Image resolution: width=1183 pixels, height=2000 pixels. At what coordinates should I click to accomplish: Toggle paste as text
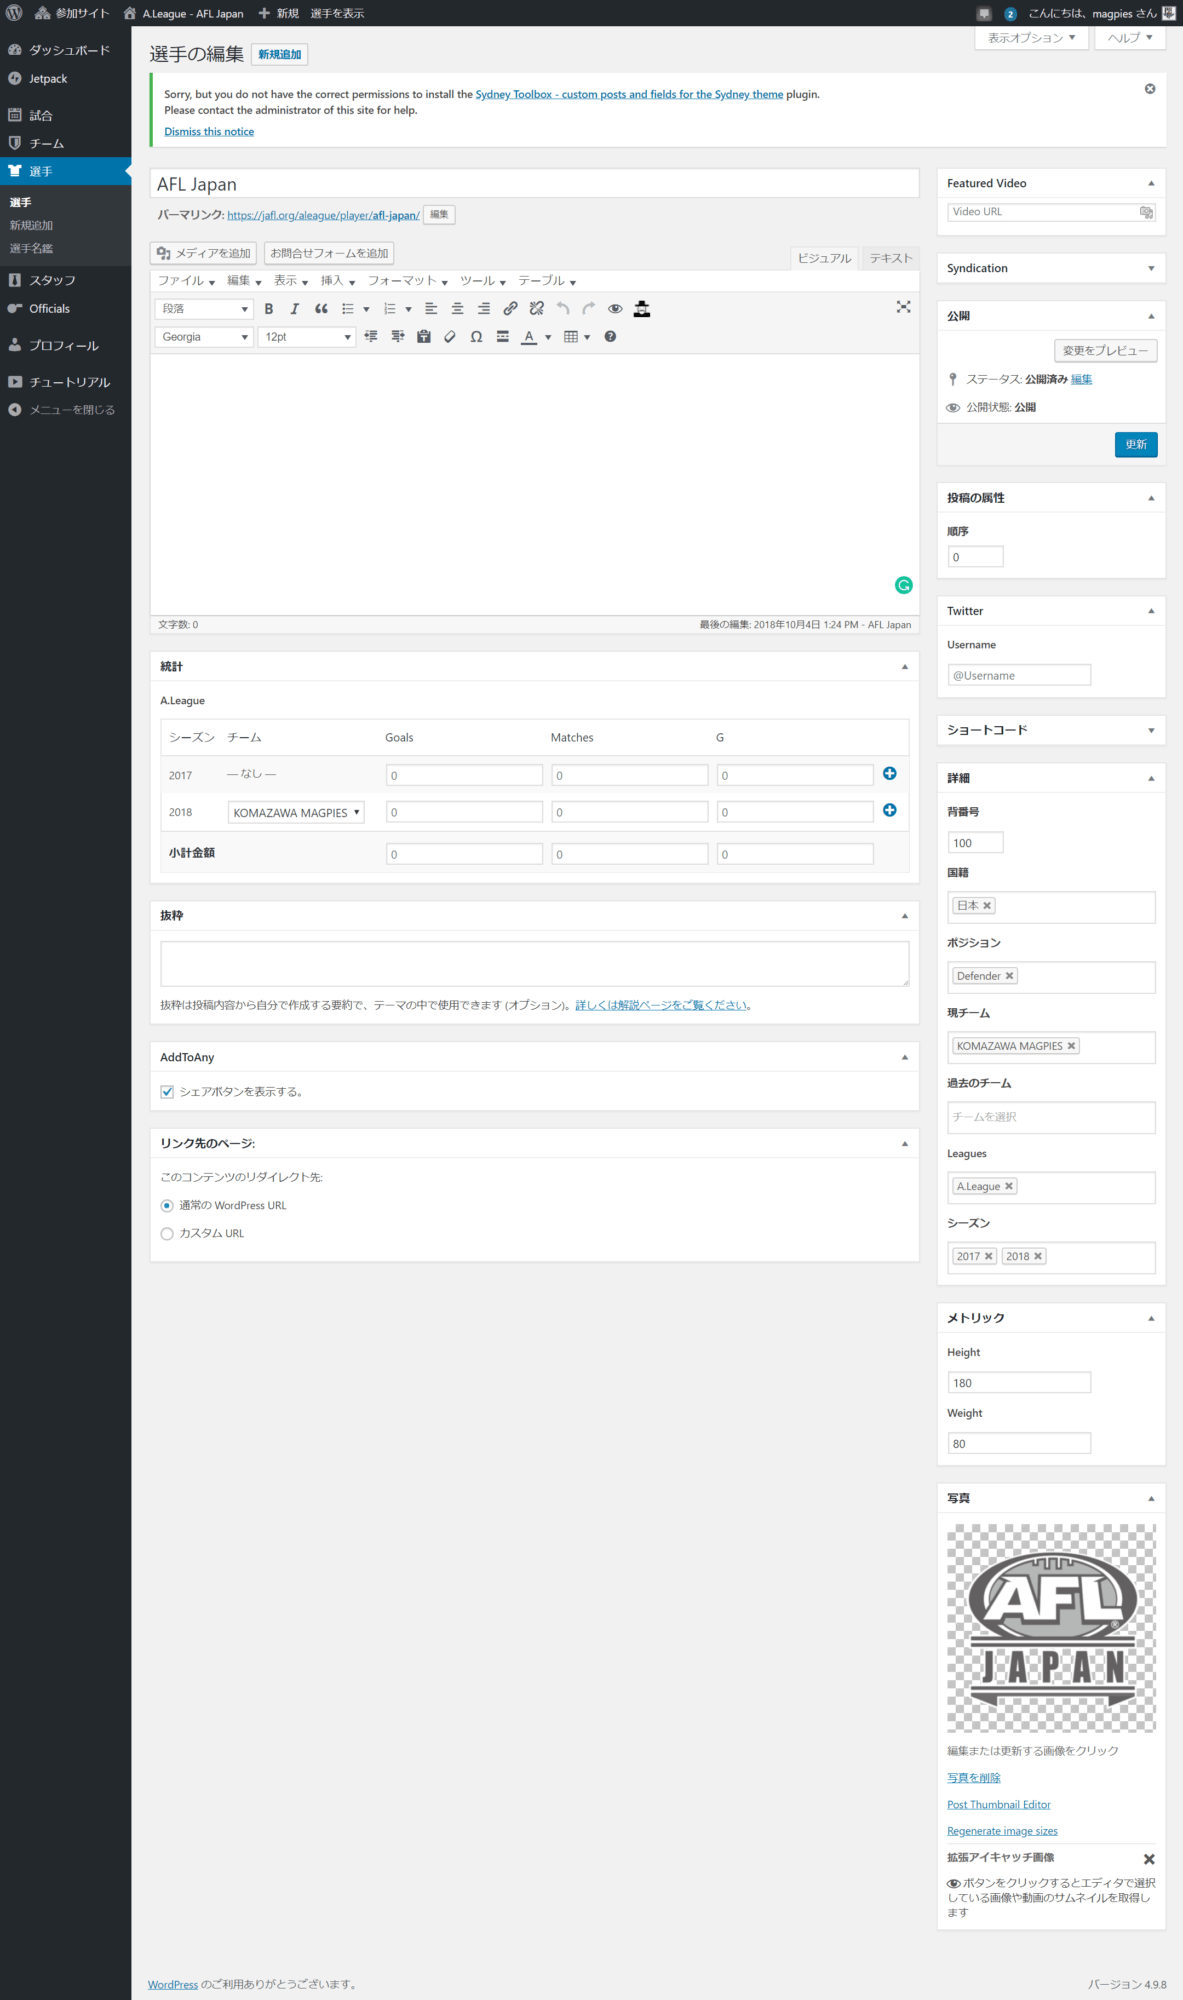424,337
